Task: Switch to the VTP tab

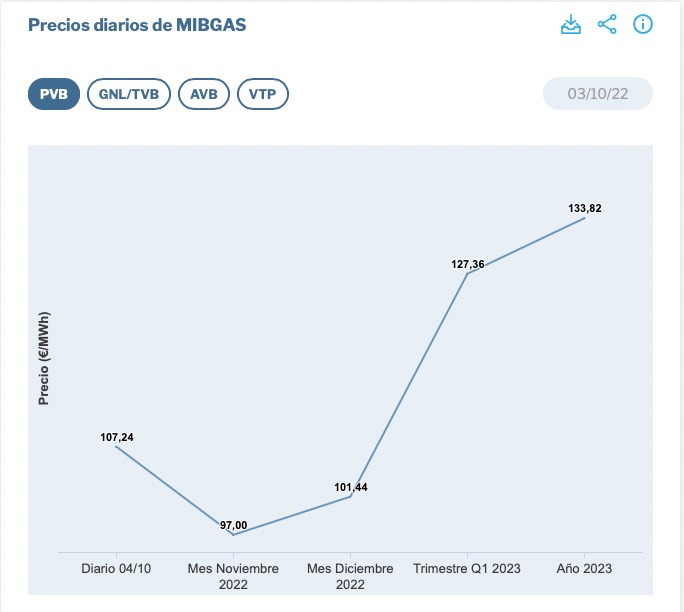Action: pyautogui.click(x=263, y=95)
